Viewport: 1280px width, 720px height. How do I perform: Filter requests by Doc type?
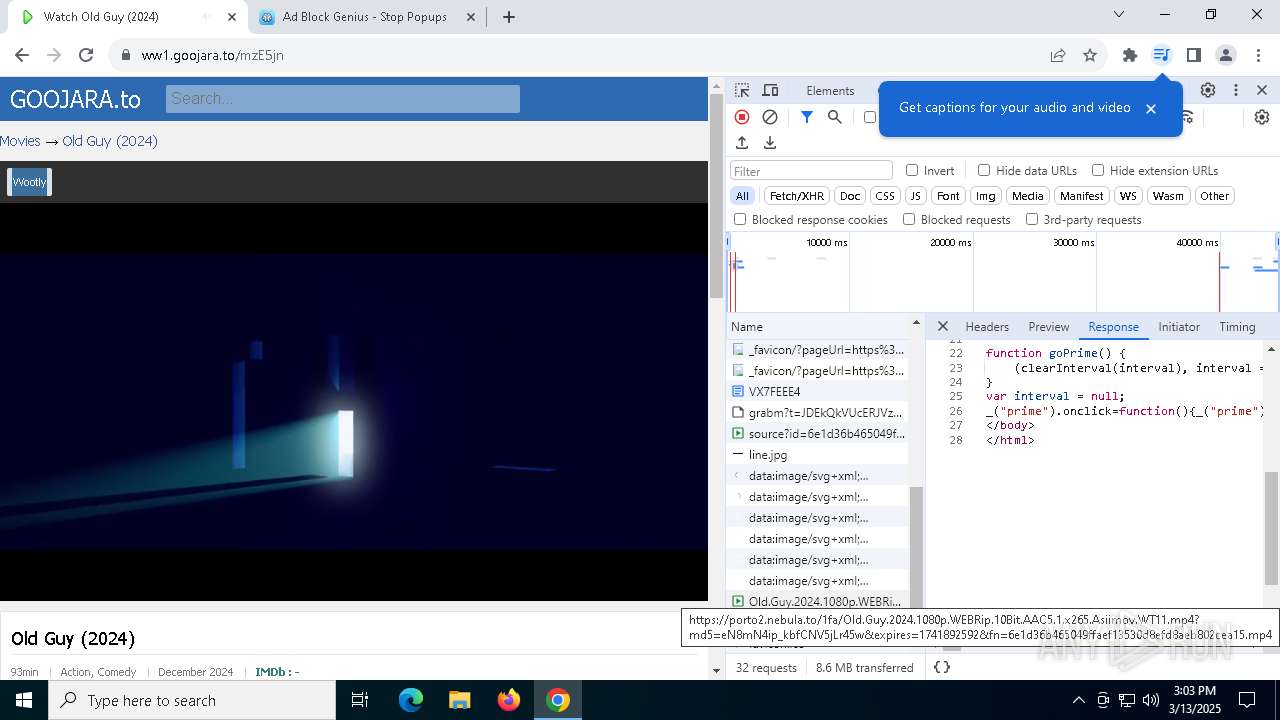coord(850,196)
